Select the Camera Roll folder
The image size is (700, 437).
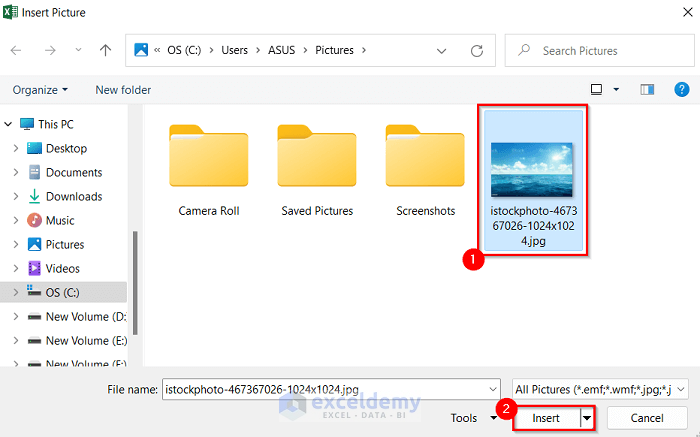tap(208, 171)
